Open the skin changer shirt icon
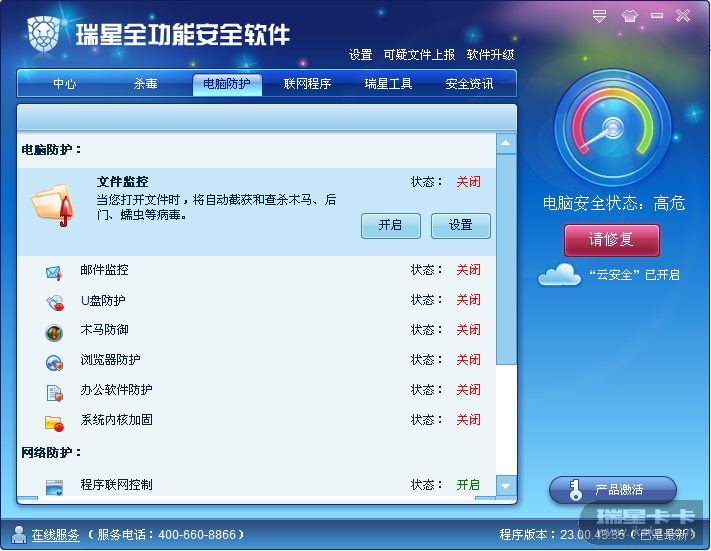The image size is (711, 551). click(629, 16)
